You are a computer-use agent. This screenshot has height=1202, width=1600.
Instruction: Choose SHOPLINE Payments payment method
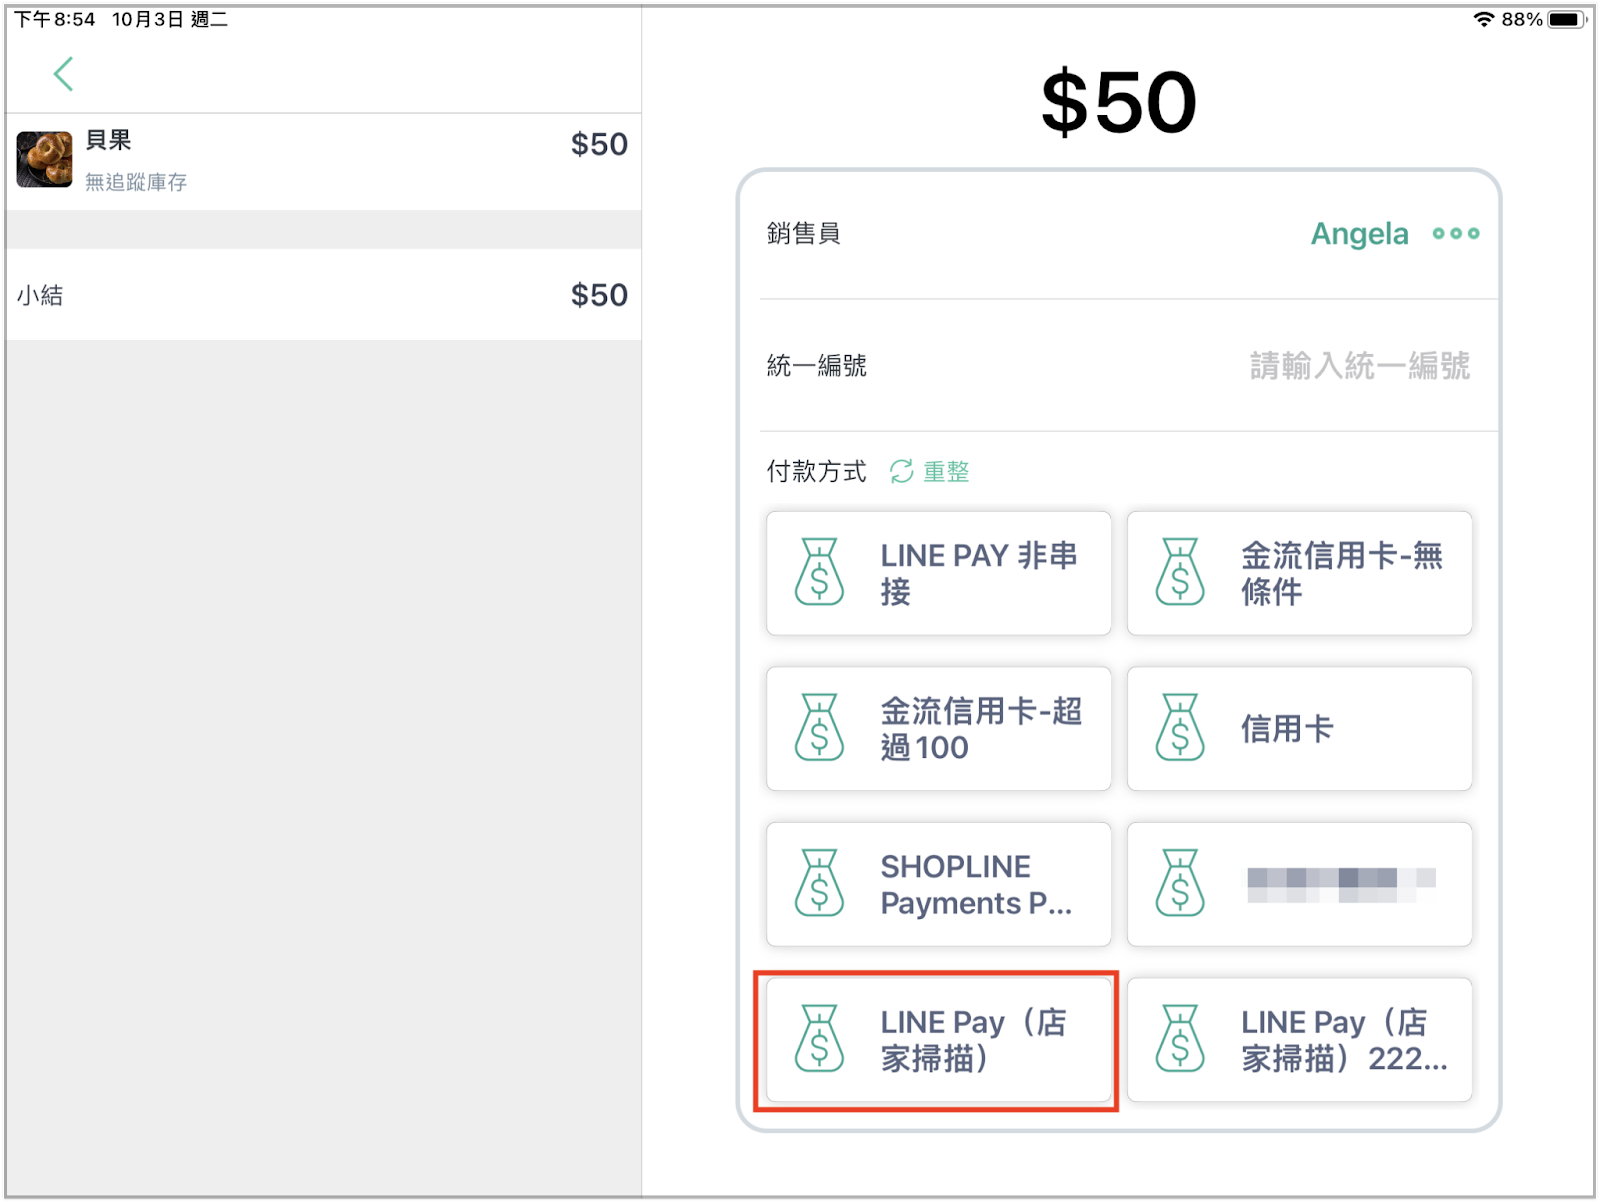coord(938,885)
